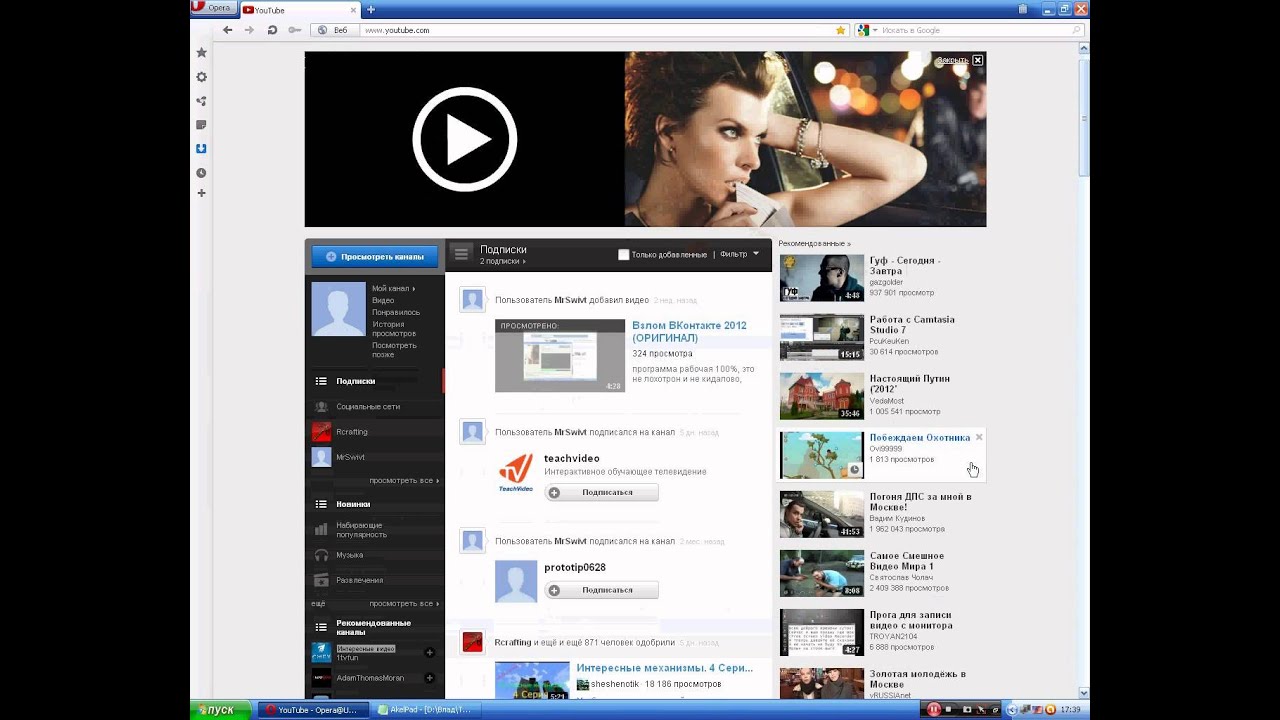Expand просмотреть все under Новинки
The image size is (1280, 720).
coord(403,604)
